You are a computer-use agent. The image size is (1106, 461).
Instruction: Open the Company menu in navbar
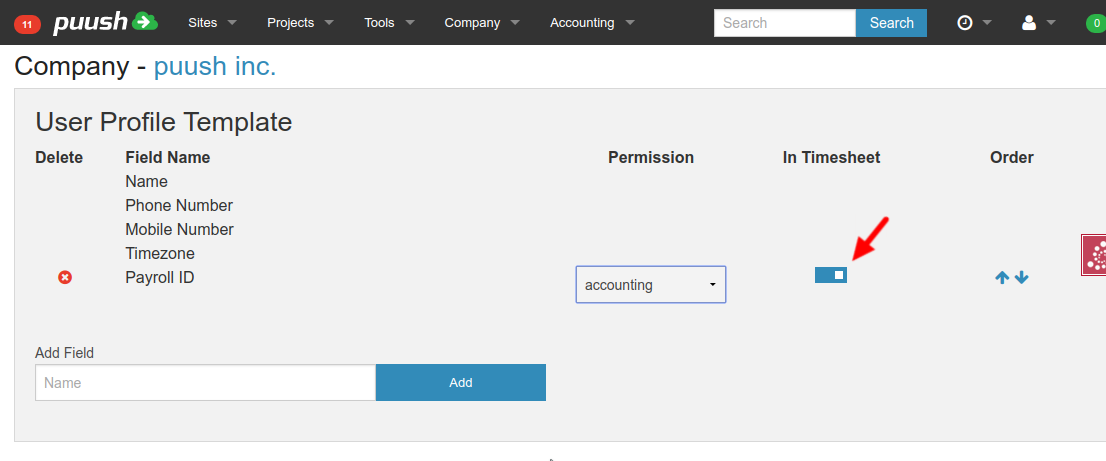482,22
